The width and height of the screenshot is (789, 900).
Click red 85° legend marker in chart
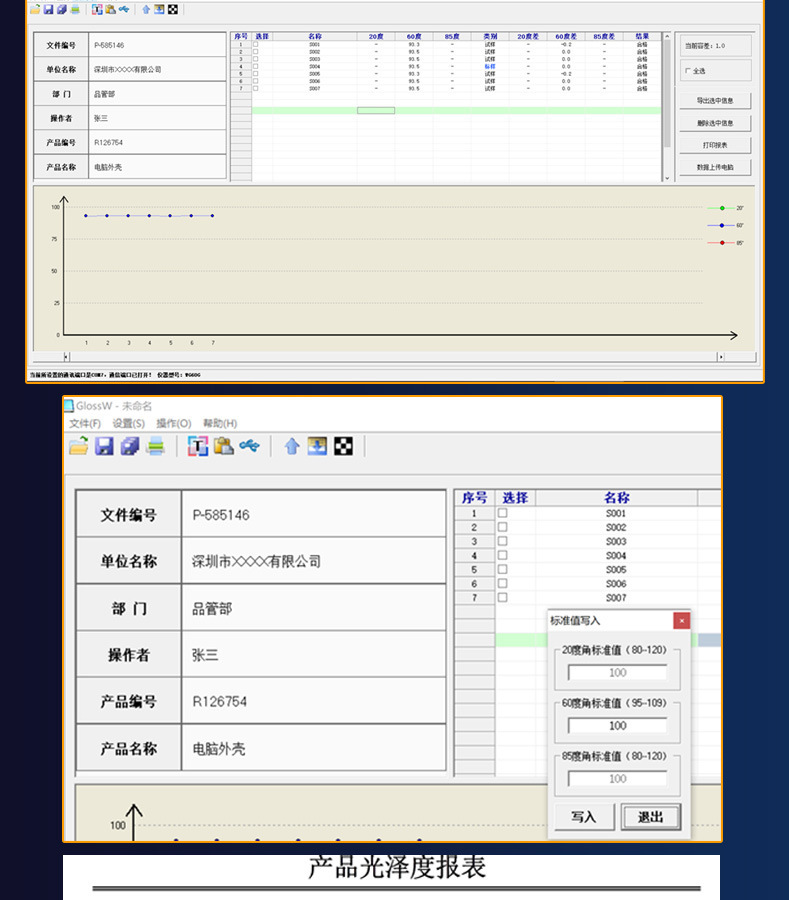pyautogui.click(x=722, y=243)
